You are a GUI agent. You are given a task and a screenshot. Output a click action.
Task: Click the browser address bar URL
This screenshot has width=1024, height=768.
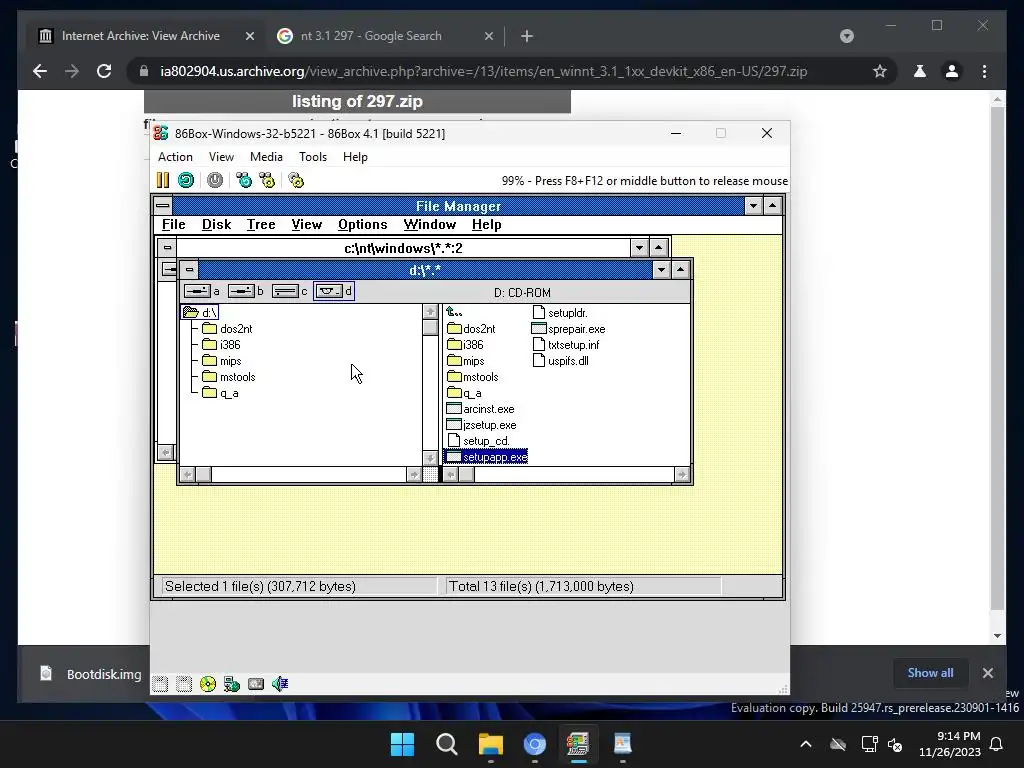coord(483,71)
